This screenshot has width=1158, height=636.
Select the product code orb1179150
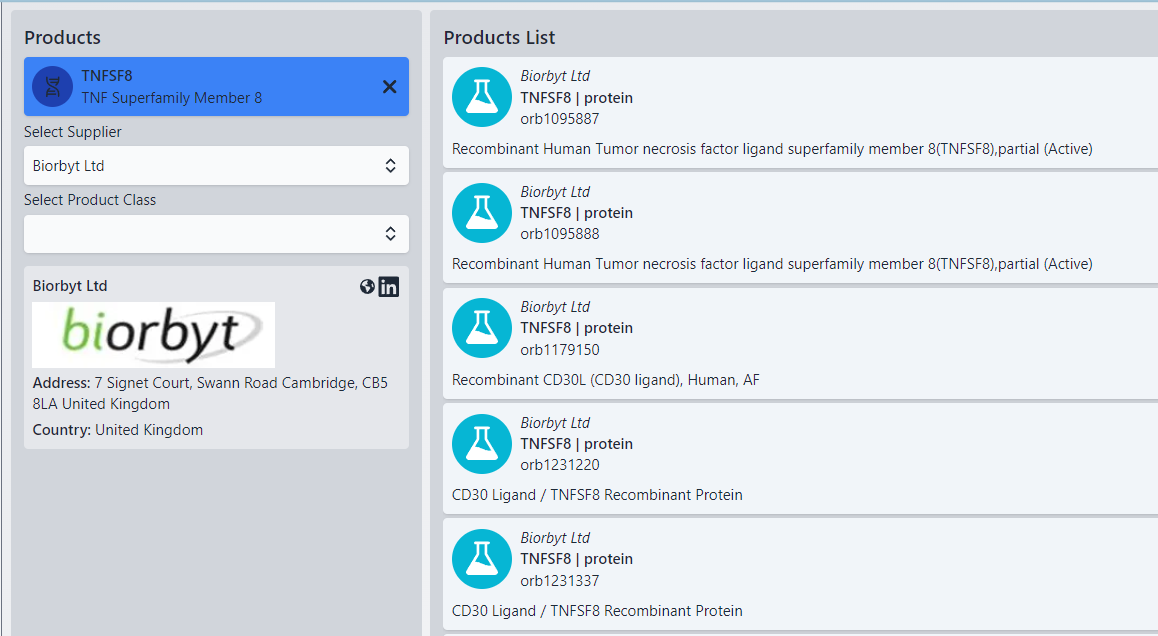point(560,350)
